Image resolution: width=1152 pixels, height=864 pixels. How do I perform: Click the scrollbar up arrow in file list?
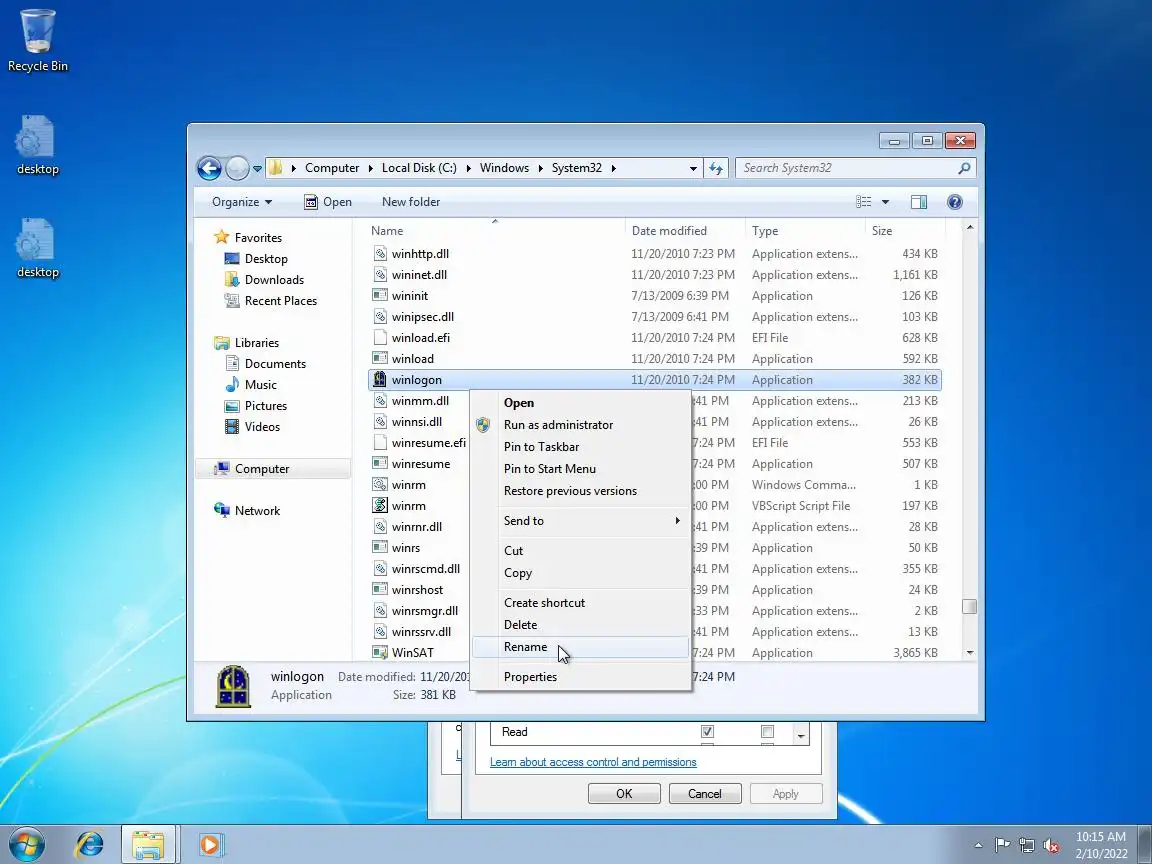pyautogui.click(x=970, y=228)
